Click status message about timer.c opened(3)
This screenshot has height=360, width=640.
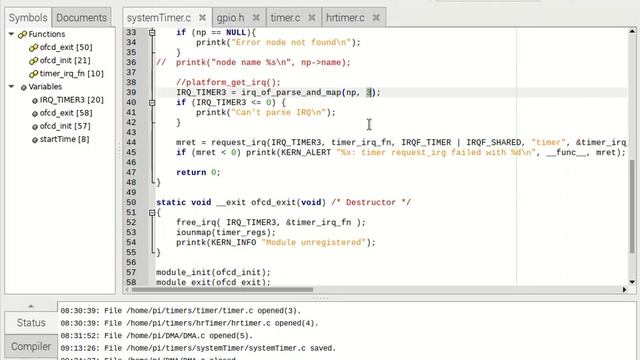click(180, 311)
